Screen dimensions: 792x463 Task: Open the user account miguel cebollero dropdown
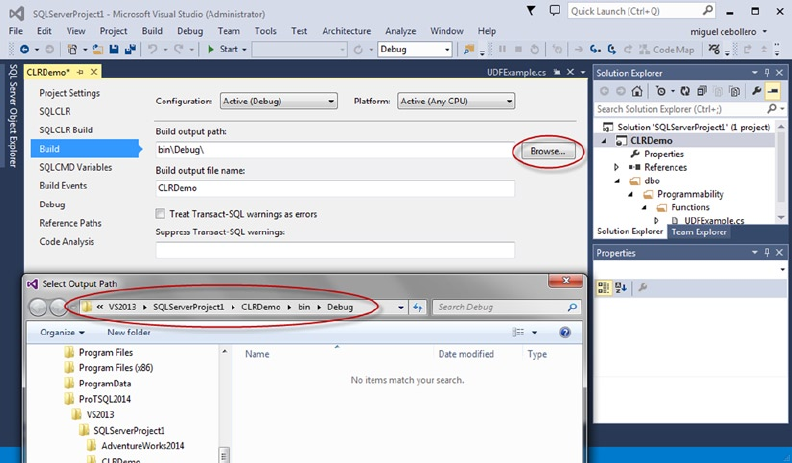click(728, 31)
